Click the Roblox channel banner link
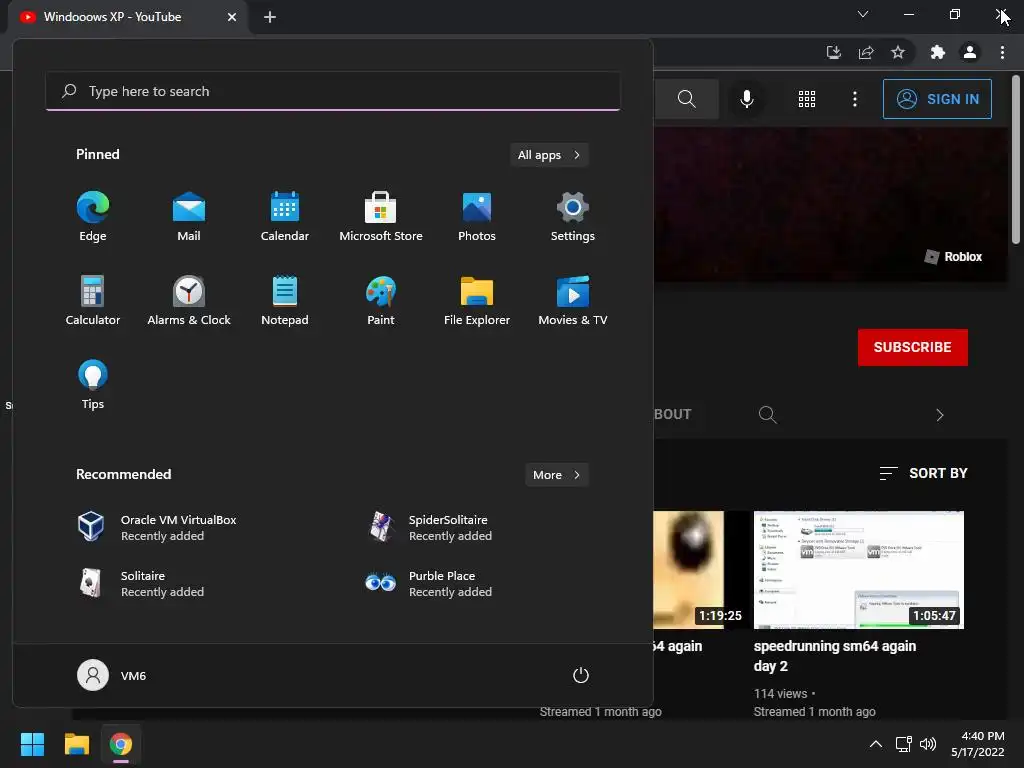The image size is (1024, 768). point(953,257)
